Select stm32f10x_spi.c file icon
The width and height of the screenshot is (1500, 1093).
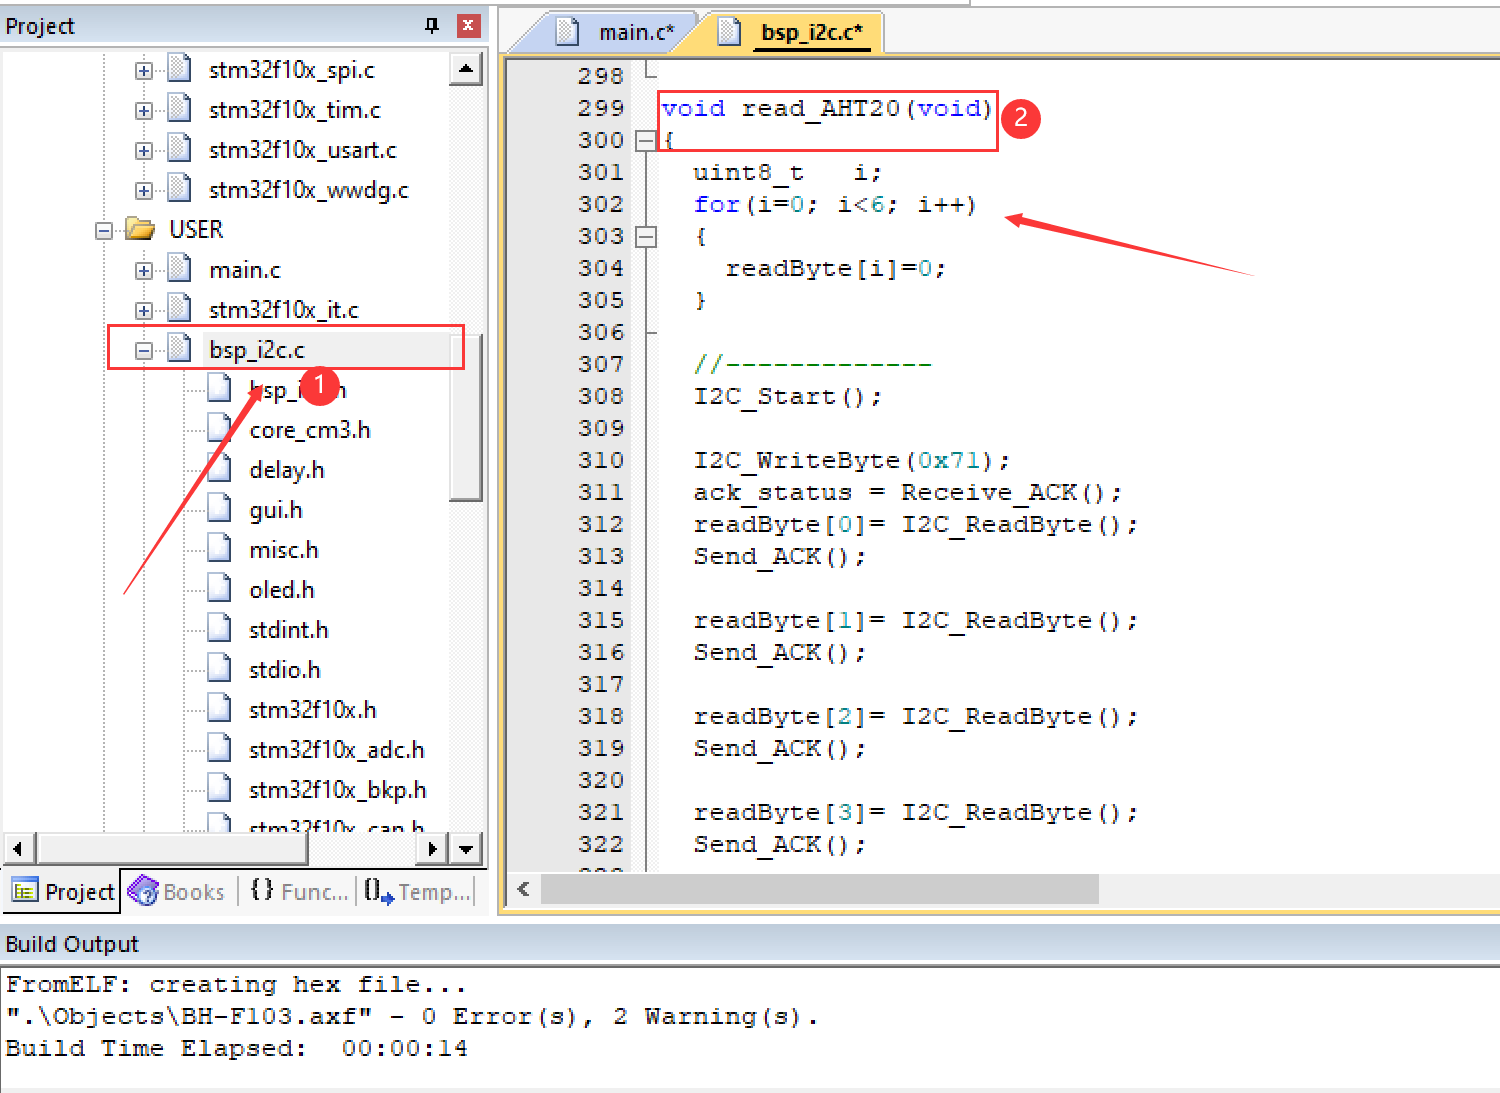[180, 68]
